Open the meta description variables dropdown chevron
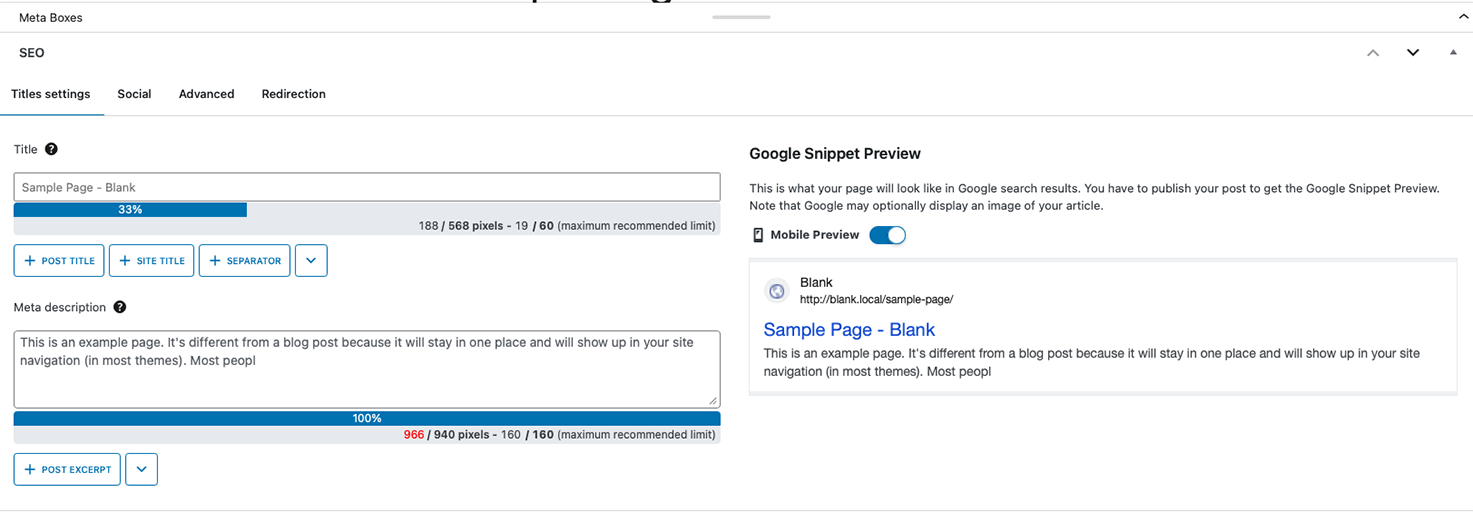 pos(141,469)
